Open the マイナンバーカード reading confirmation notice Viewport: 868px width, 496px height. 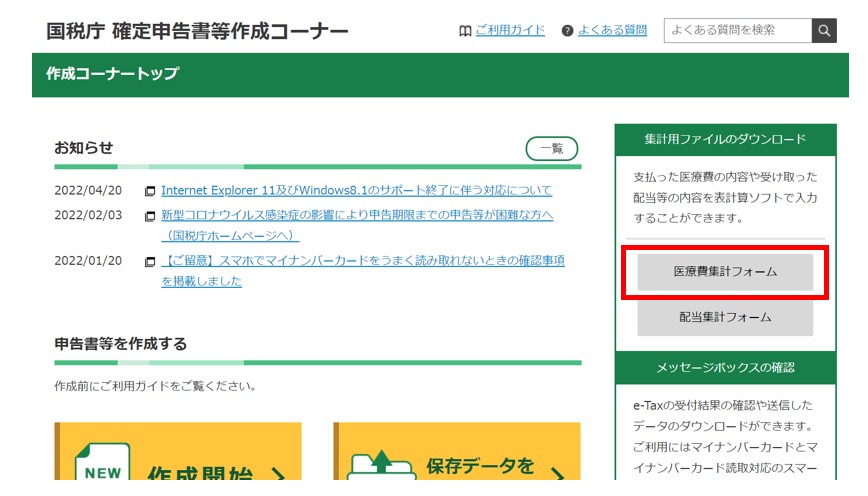[x=363, y=271]
